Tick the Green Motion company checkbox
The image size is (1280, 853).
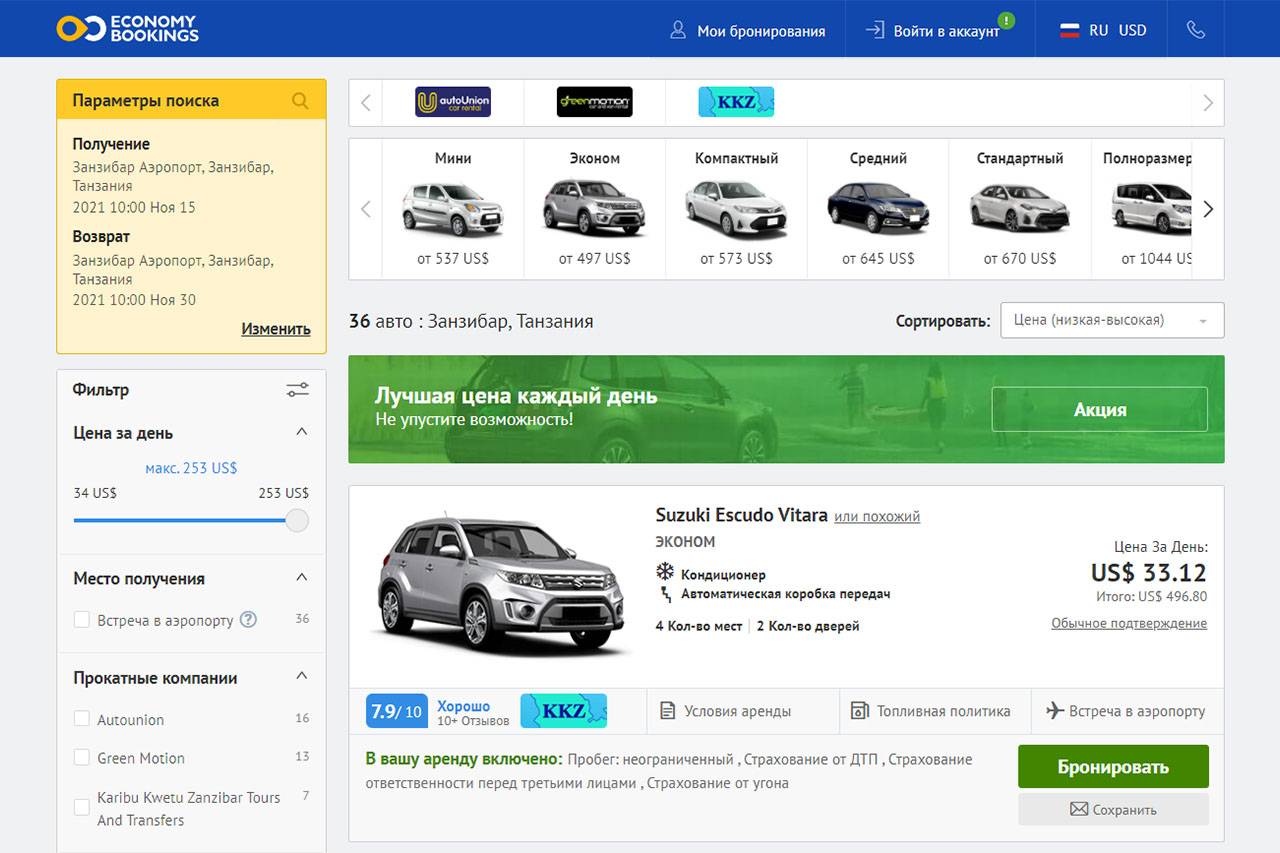tap(82, 758)
